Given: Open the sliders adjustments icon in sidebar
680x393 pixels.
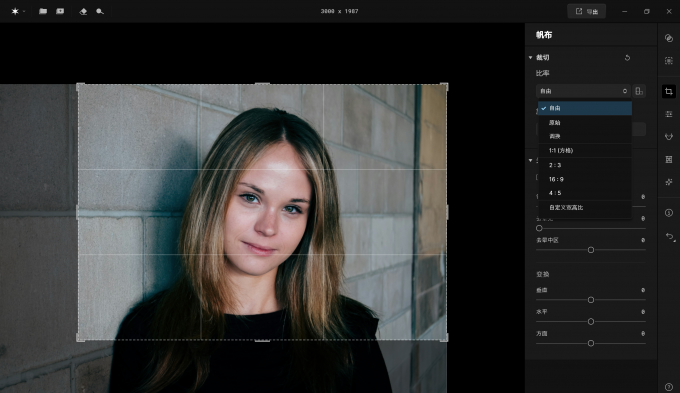Looking at the screenshot, I should (x=669, y=114).
